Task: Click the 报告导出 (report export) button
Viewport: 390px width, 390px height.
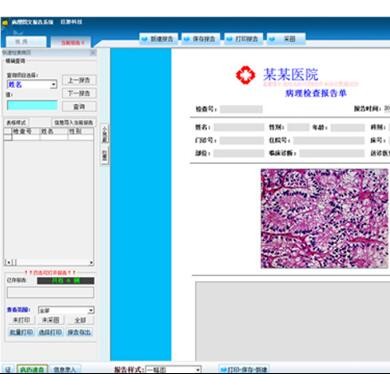Action: pos(79,332)
